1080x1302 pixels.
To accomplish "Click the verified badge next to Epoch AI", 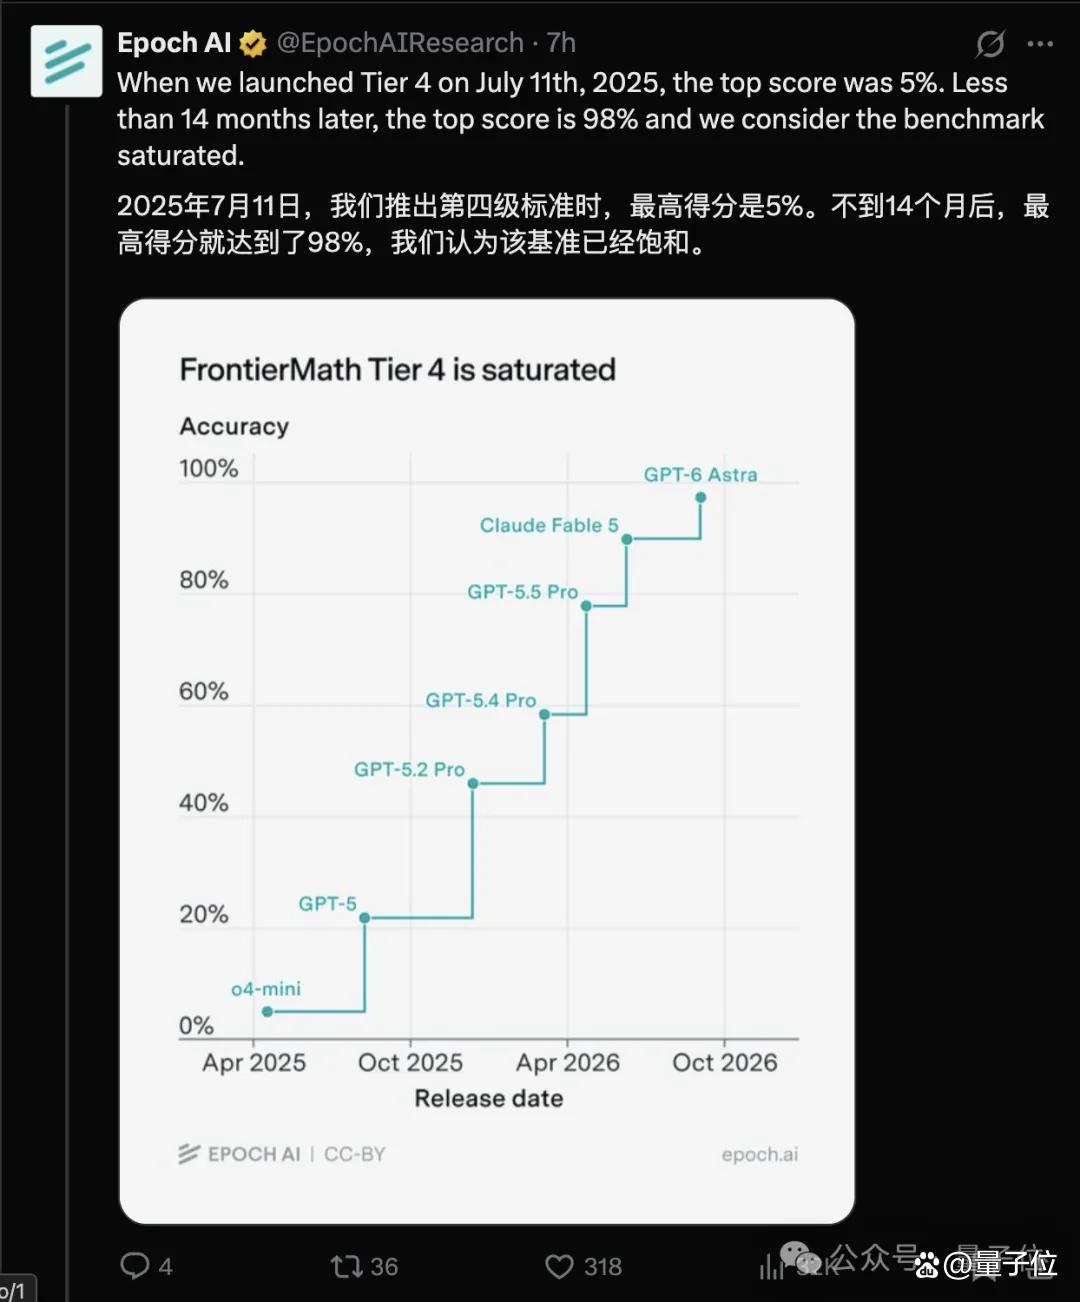I will pos(253,44).
